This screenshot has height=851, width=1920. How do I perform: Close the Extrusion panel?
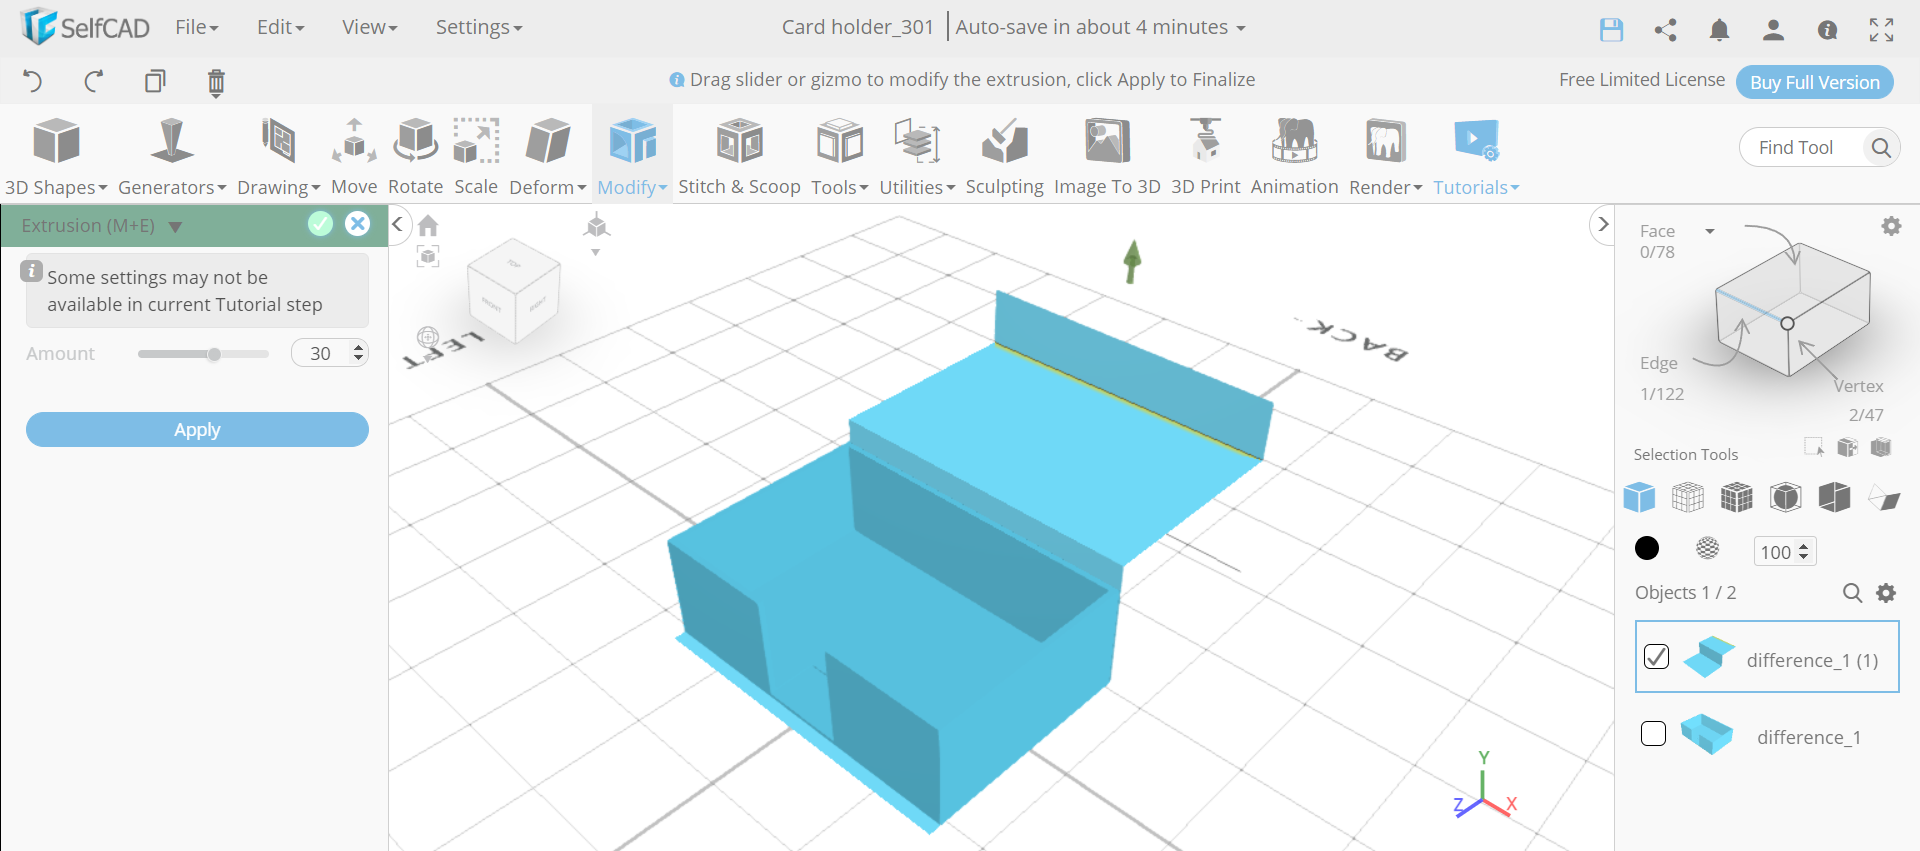[357, 224]
